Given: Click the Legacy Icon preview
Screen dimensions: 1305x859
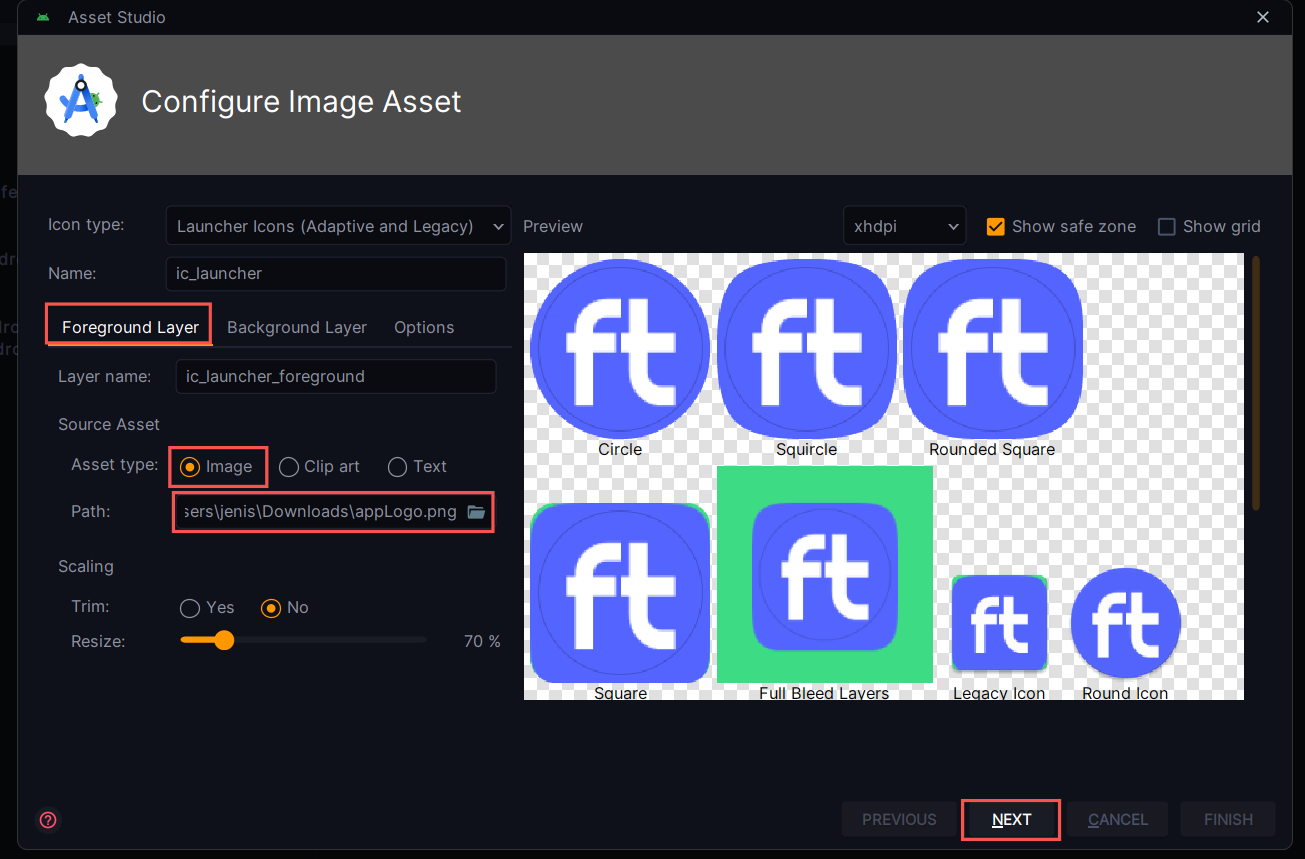Looking at the screenshot, I should coord(999,623).
